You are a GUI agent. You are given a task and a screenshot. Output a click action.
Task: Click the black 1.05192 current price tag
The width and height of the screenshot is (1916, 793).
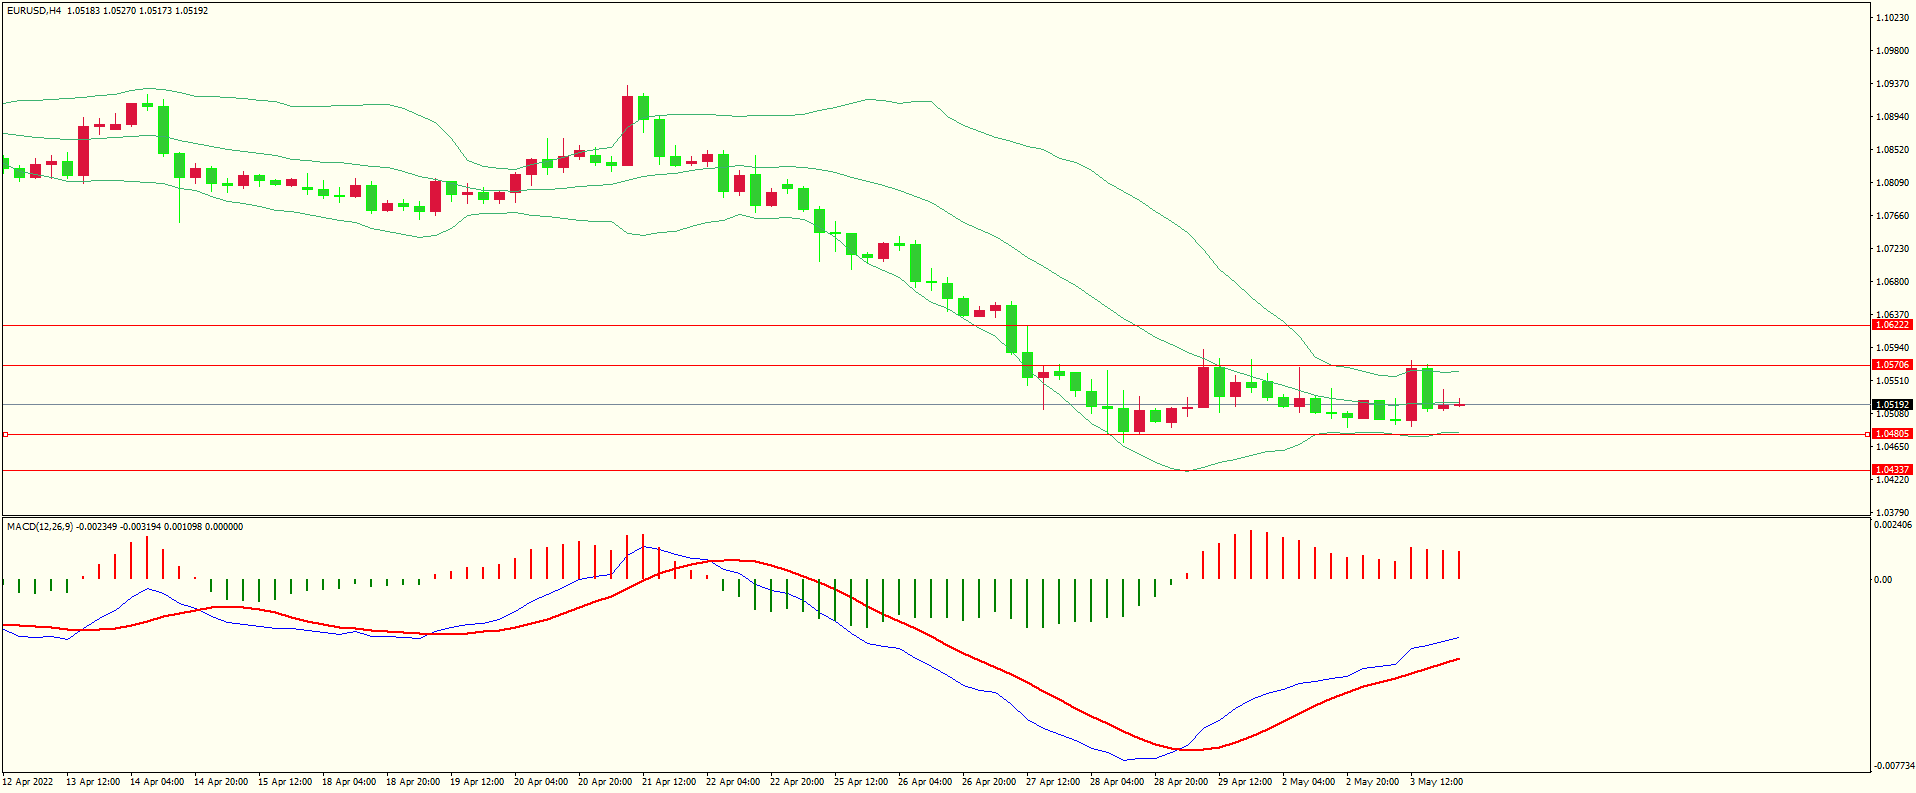pos(1892,405)
